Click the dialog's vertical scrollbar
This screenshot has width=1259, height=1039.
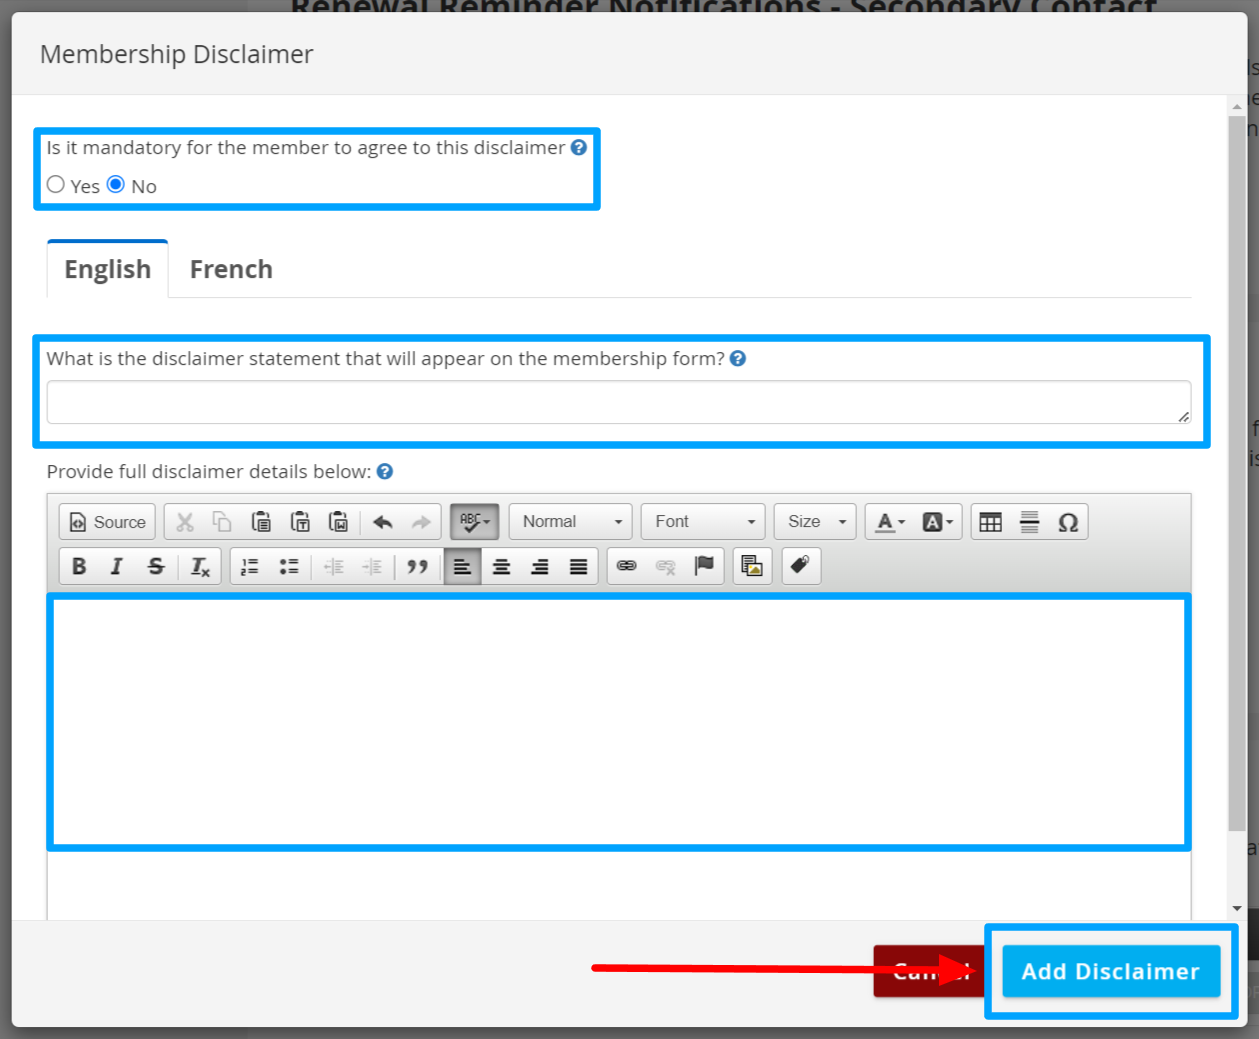pos(1237,473)
